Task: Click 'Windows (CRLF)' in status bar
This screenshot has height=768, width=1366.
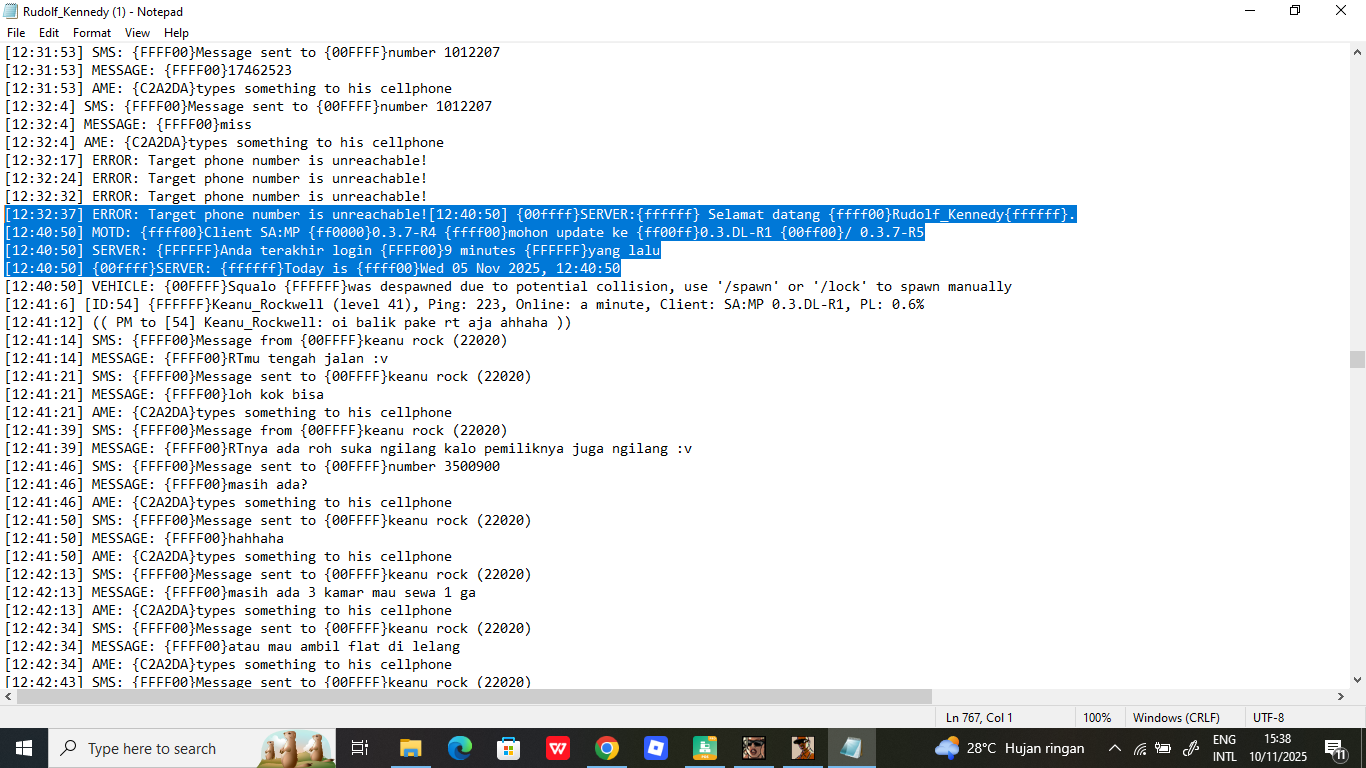Action: 1176,718
